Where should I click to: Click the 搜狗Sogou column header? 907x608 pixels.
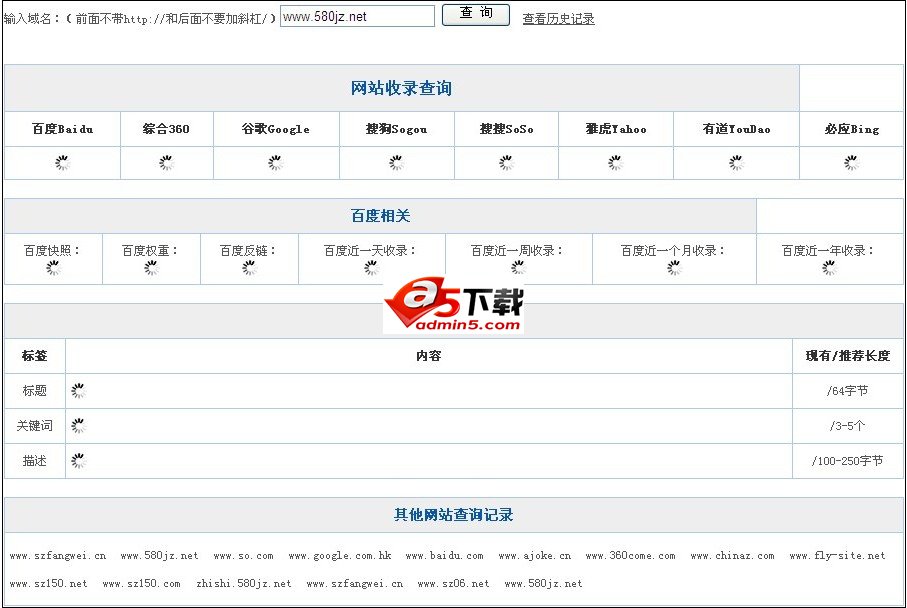point(397,129)
